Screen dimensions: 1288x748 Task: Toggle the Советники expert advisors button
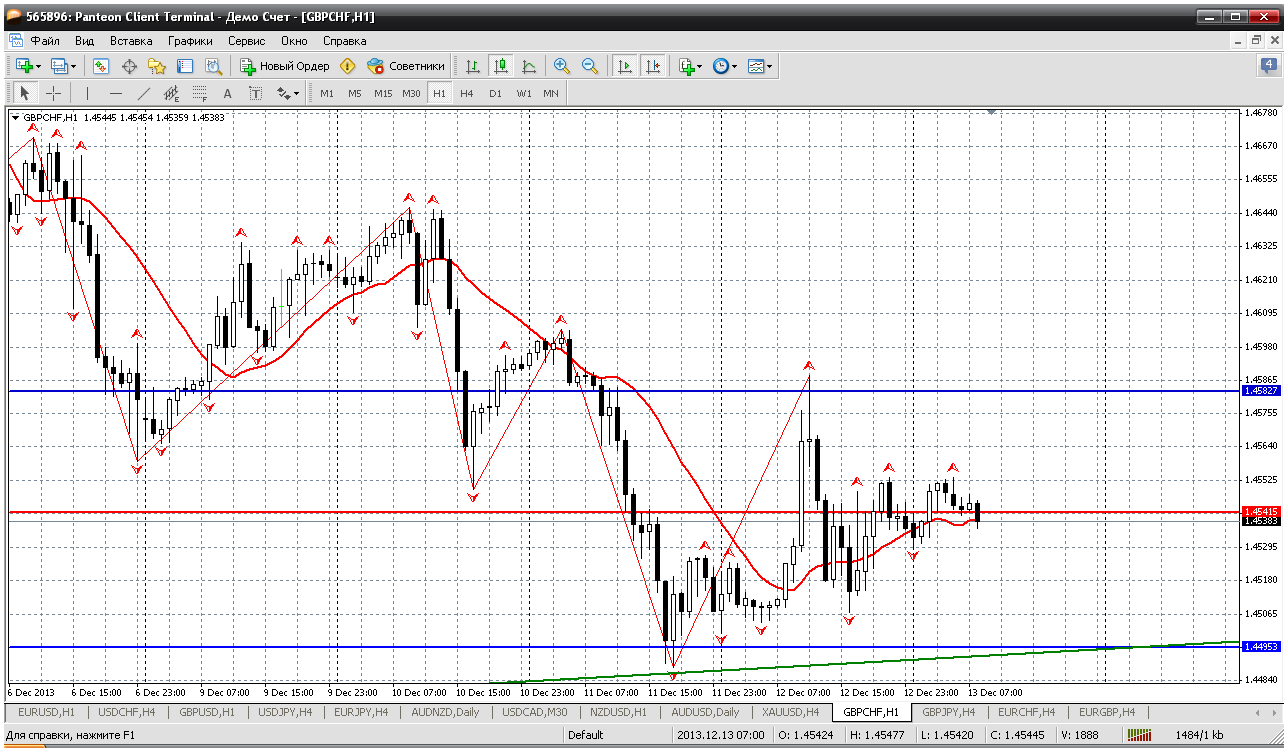406,66
